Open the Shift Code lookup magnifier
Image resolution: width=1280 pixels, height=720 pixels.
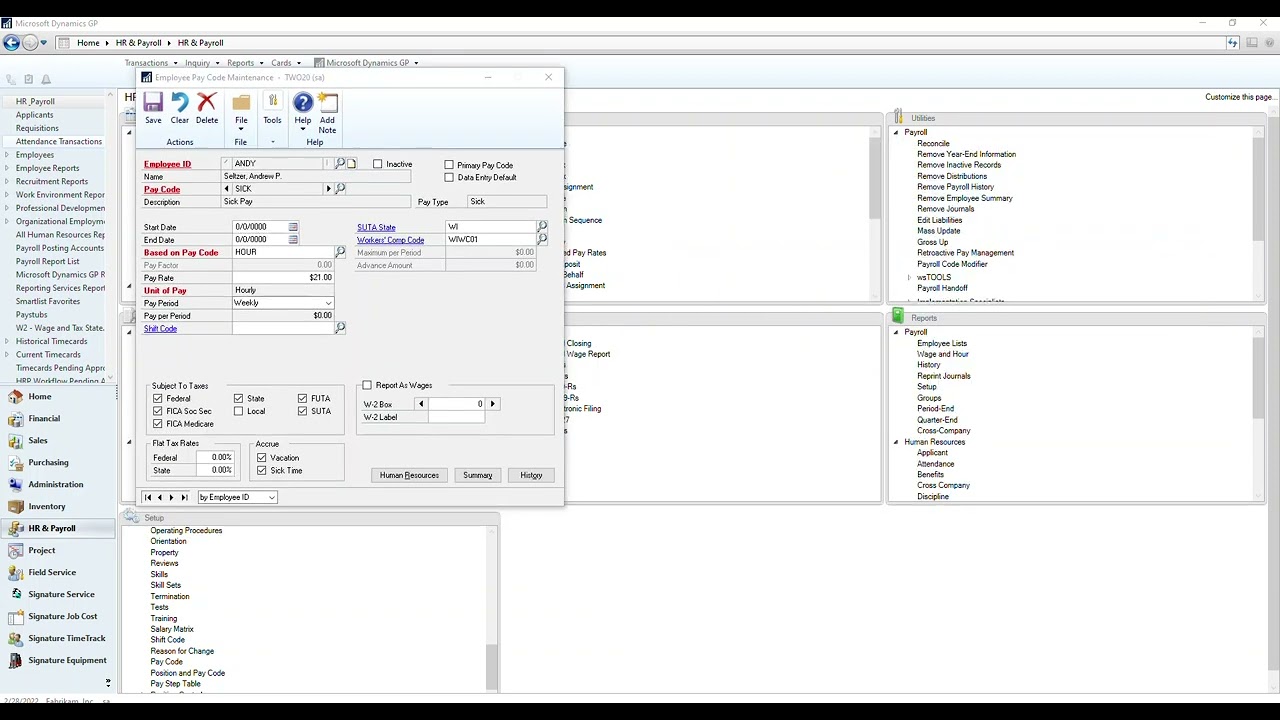click(x=340, y=328)
